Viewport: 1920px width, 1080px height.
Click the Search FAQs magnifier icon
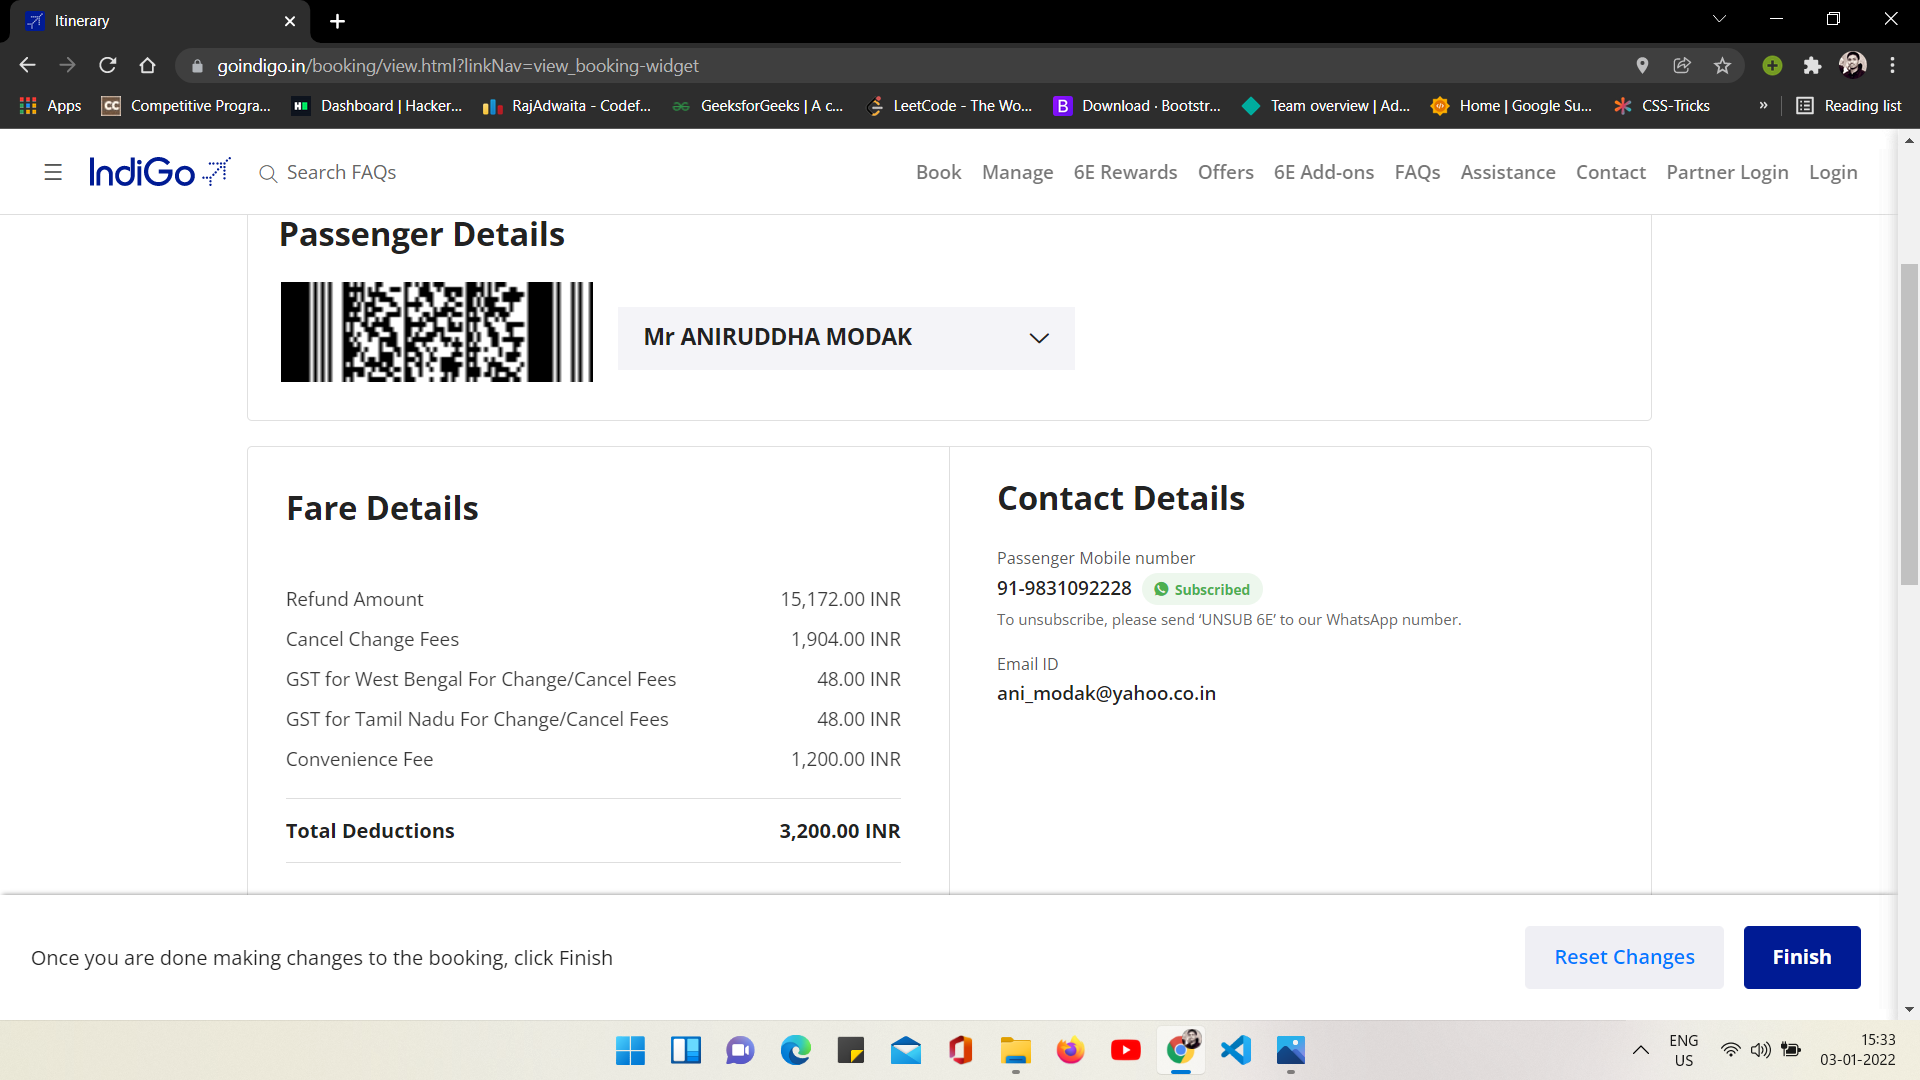(267, 174)
